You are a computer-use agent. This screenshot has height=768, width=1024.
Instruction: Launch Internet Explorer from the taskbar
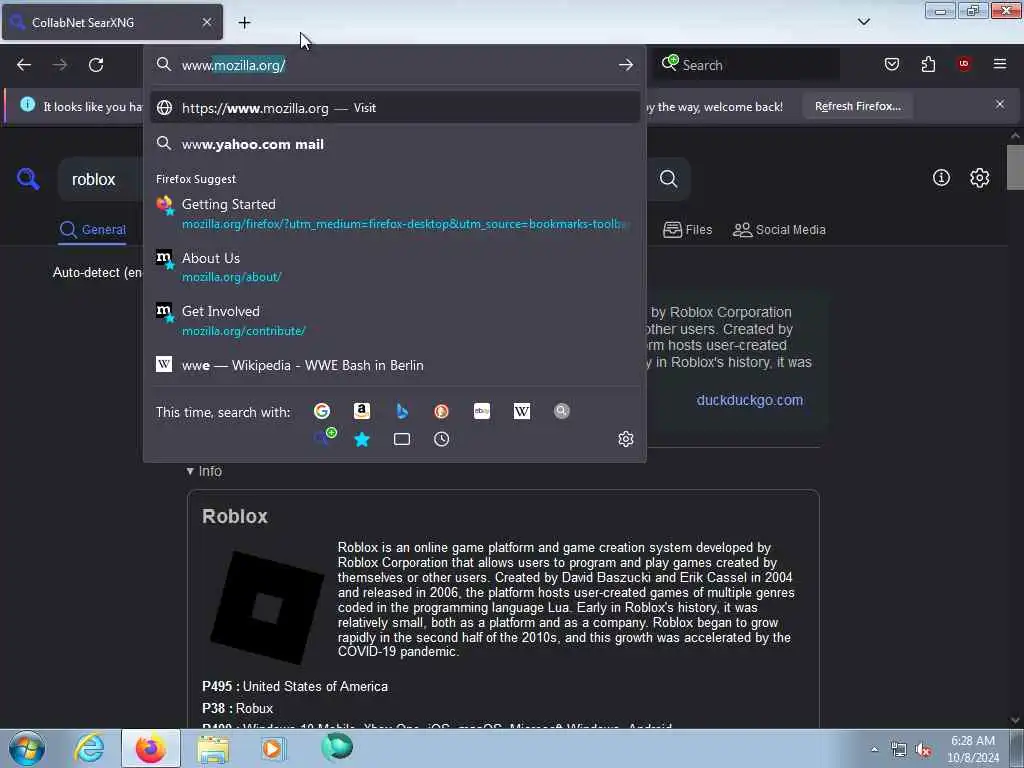coord(89,748)
